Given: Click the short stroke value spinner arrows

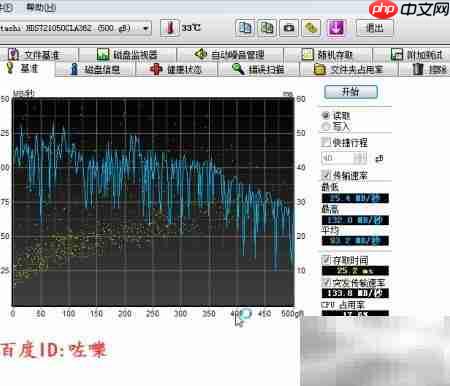Looking at the screenshot, I should coord(359,158).
